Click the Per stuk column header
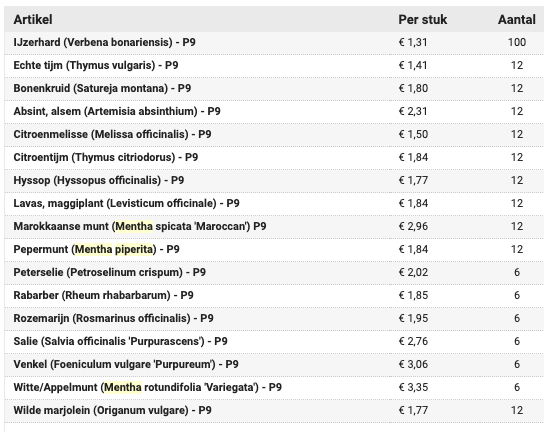544x432 pixels. pos(422,19)
